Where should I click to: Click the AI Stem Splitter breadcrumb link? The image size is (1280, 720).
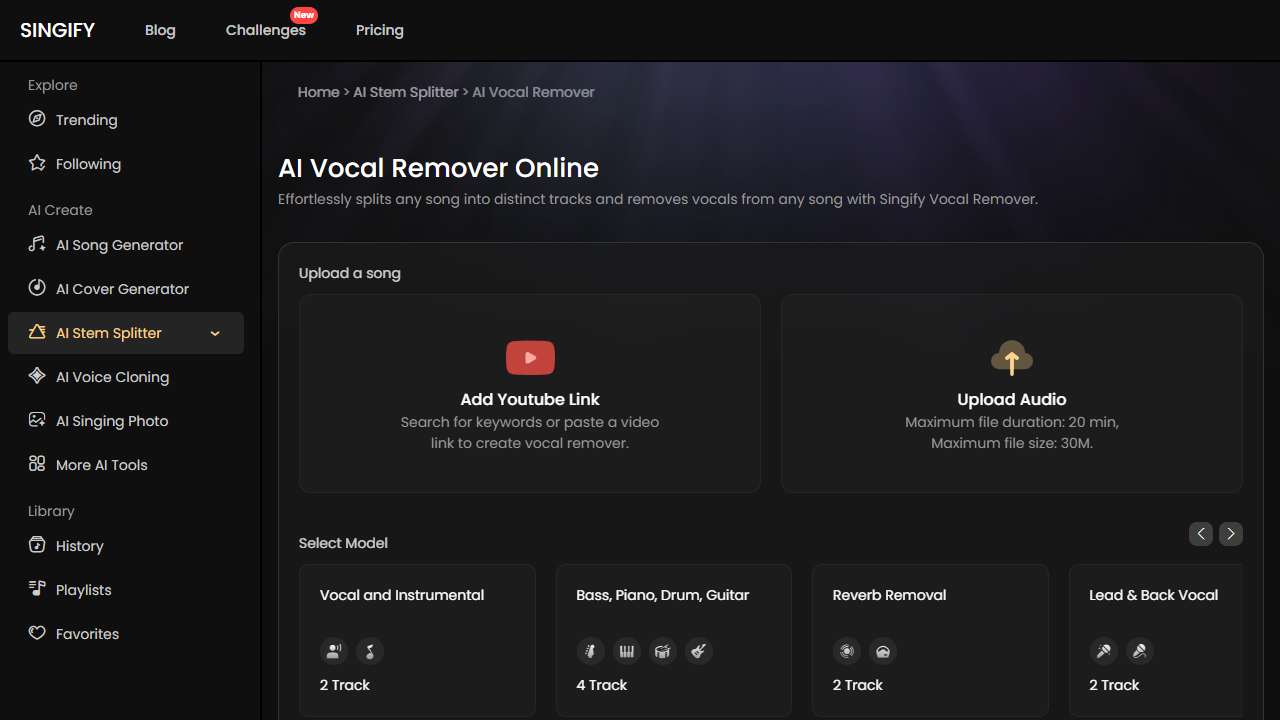405,92
